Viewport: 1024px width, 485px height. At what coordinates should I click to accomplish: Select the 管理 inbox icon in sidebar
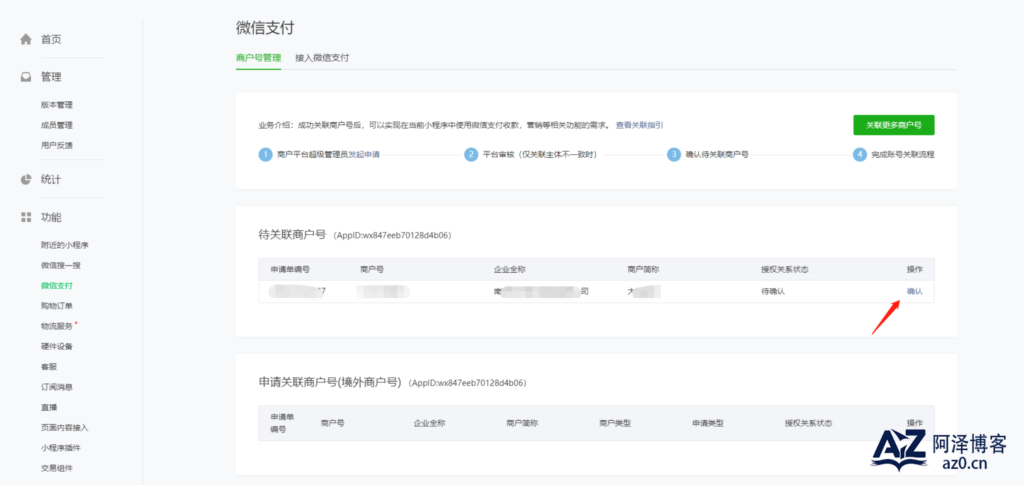click(x=25, y=77)
